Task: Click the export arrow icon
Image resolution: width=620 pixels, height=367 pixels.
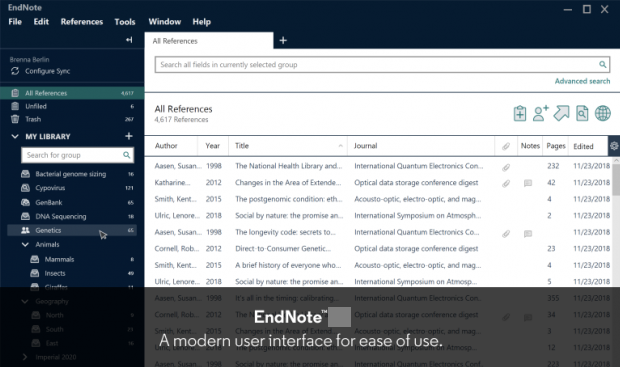Action: pos(561,113)
